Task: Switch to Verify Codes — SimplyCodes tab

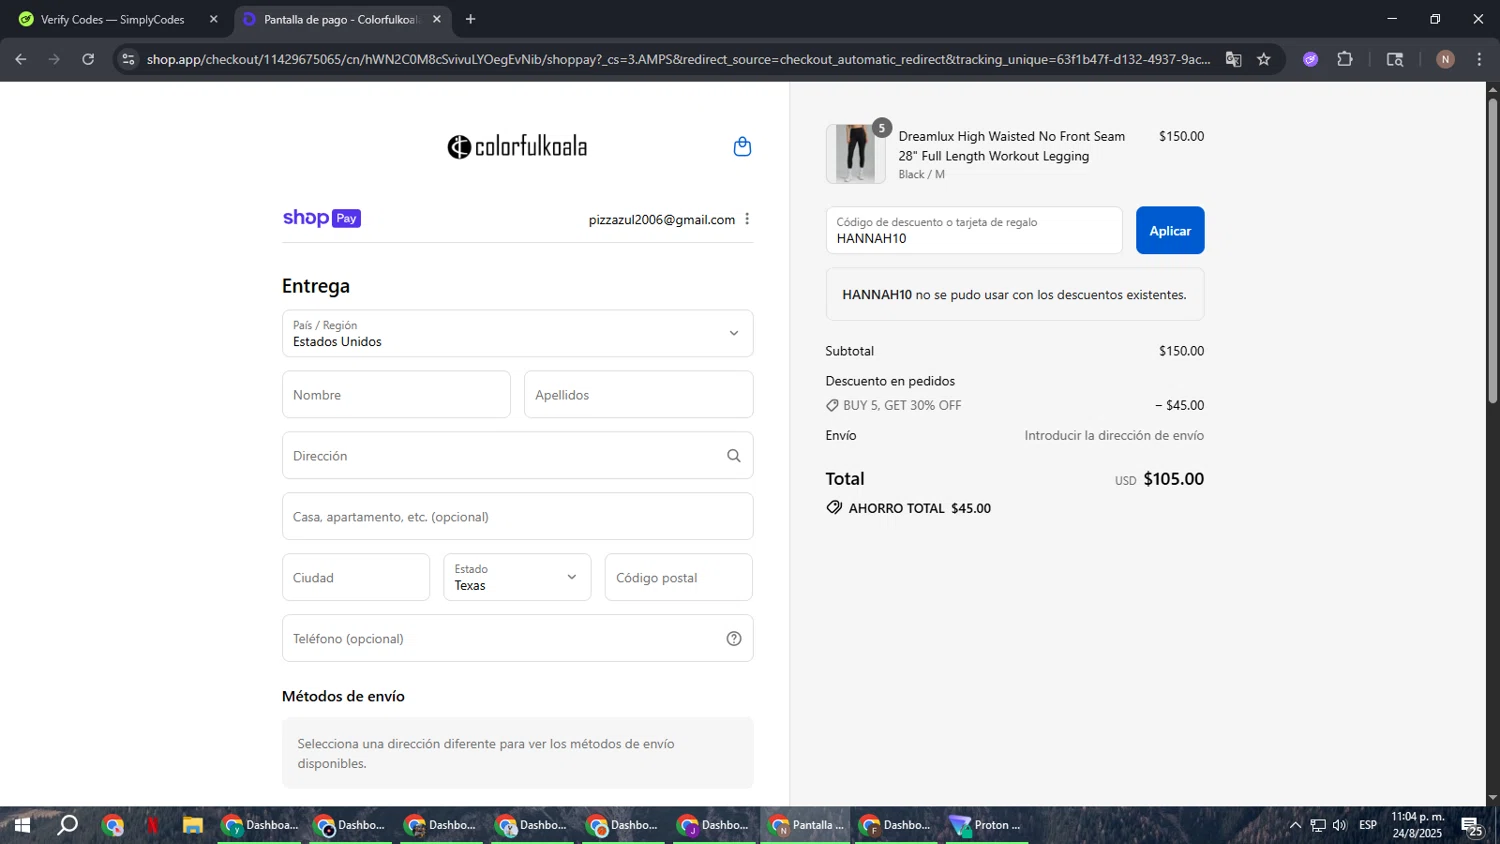Action: [119, 19]
